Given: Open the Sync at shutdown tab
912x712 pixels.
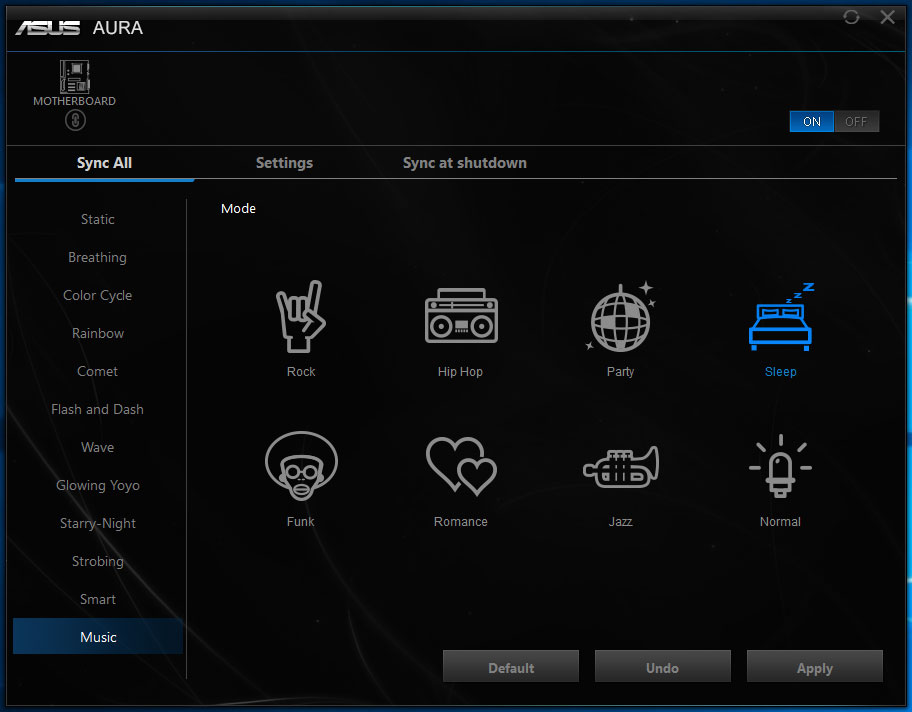Looking at the screenshot, I should [465, 163].
